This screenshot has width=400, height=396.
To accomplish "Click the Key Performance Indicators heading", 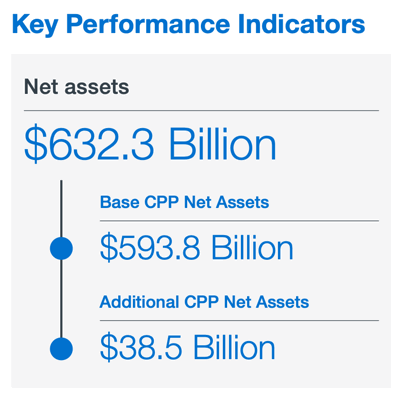I will (x=189, y=24).
